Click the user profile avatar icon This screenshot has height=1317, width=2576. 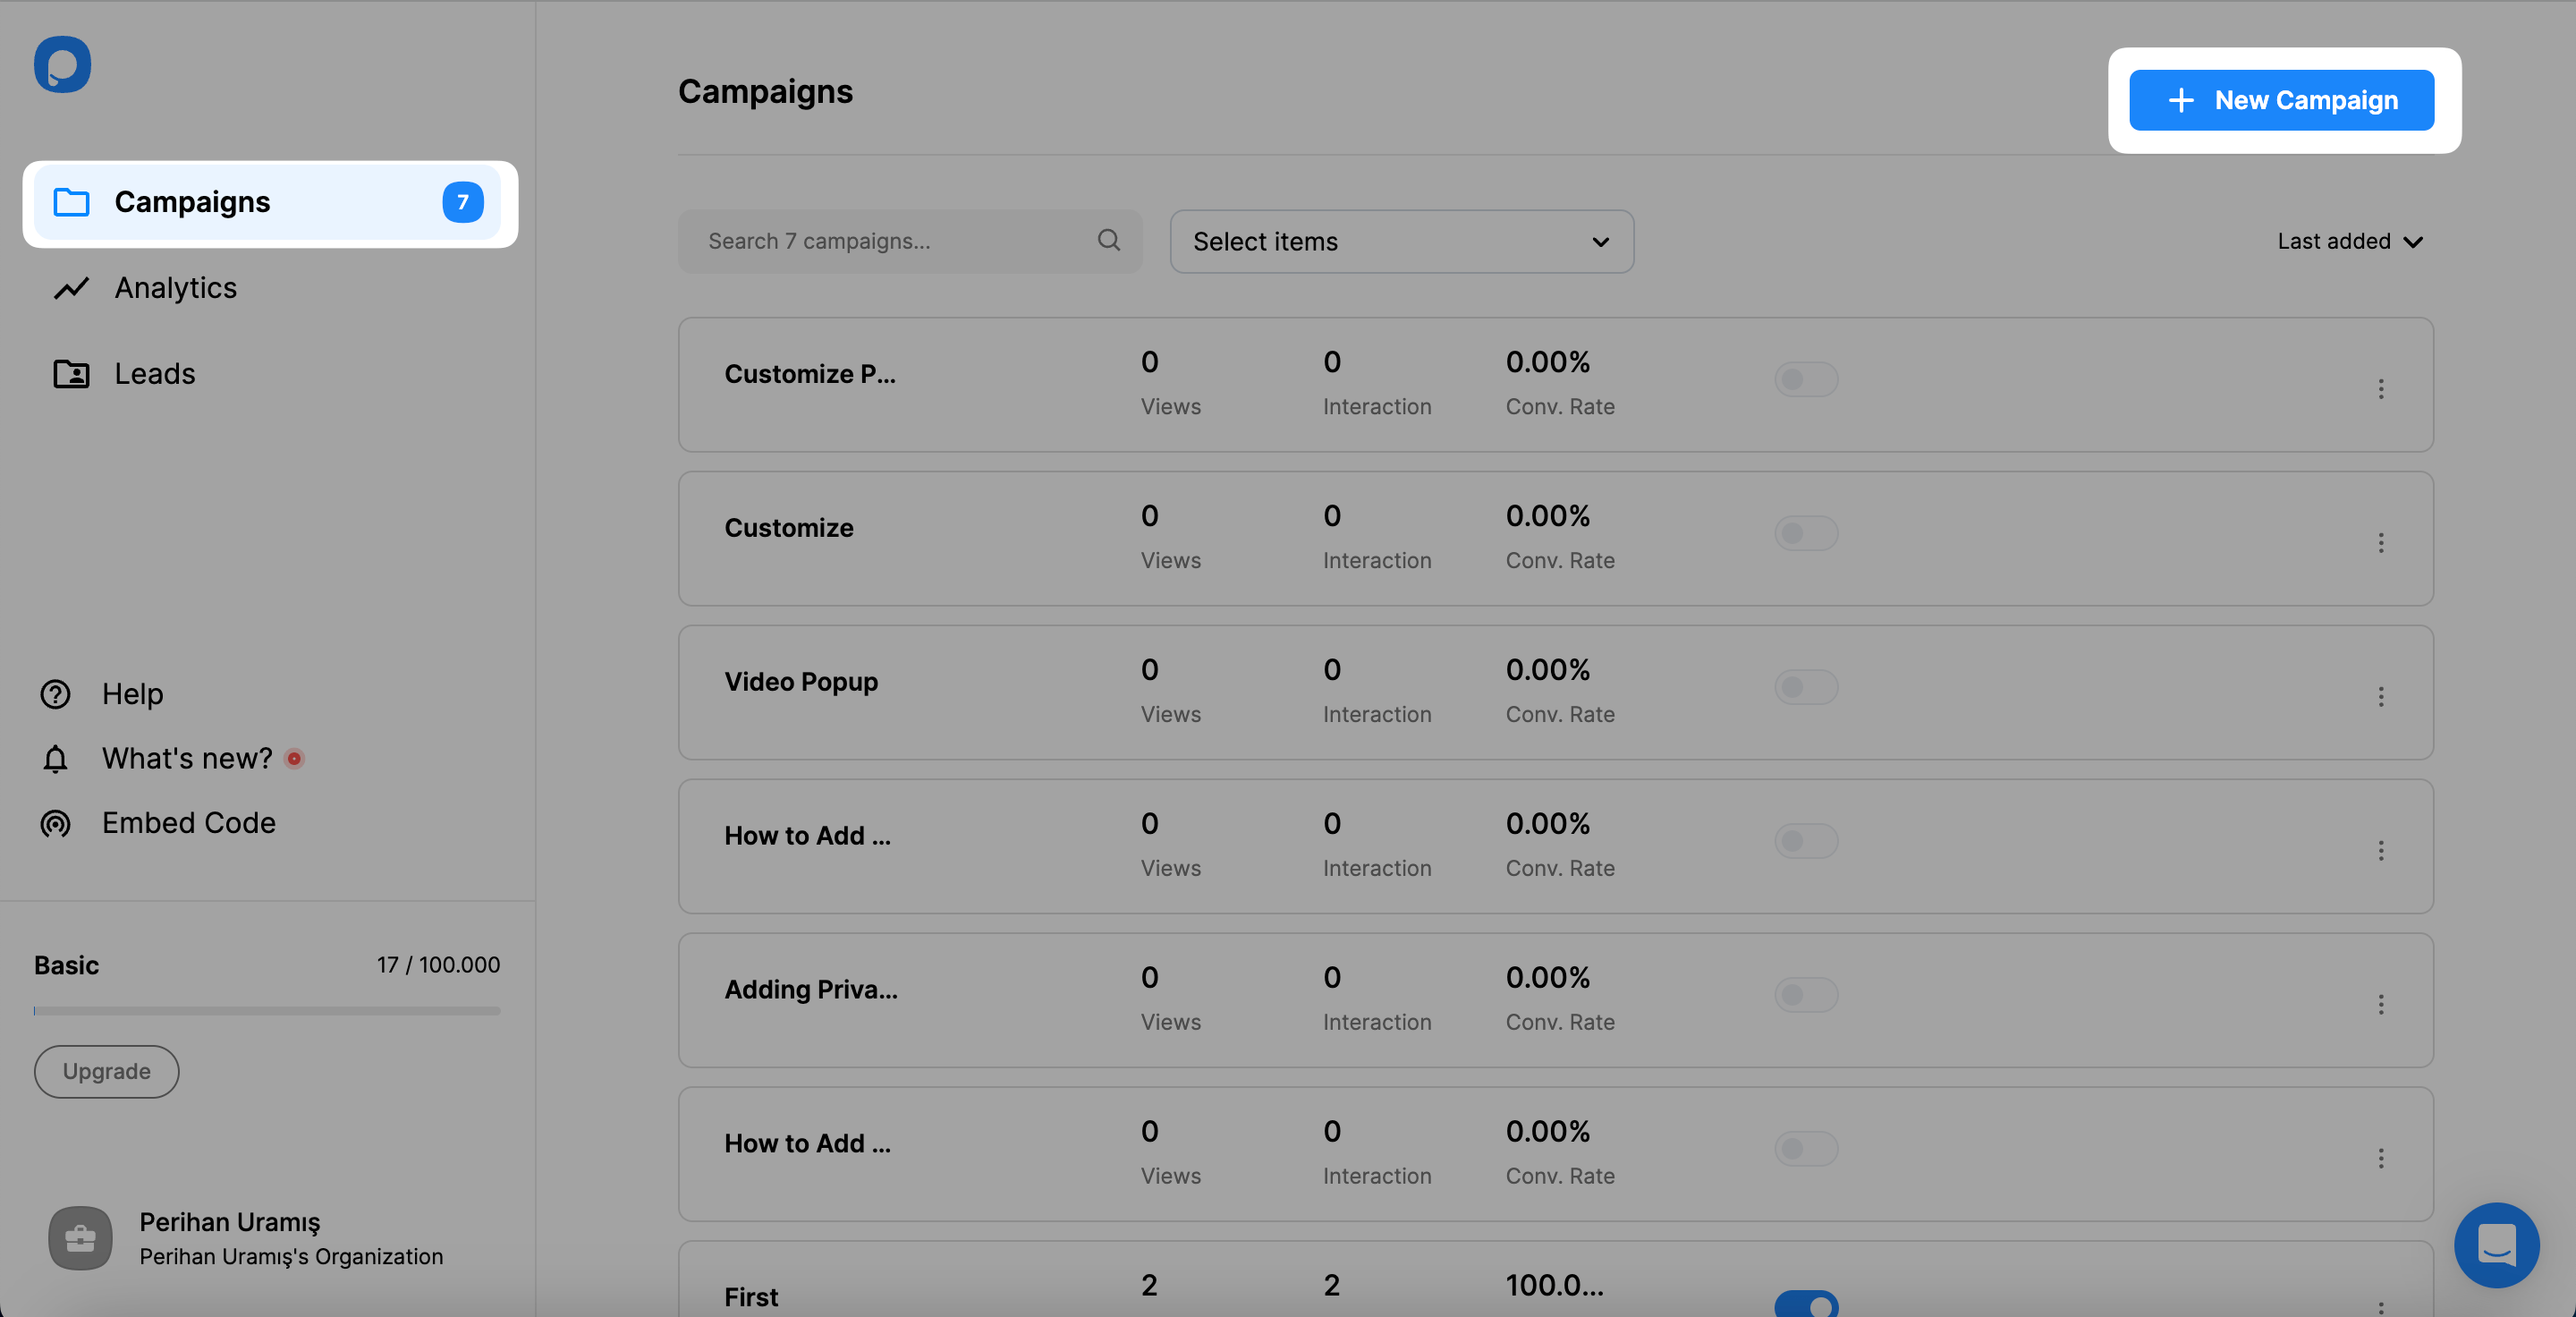point(80,1235)
